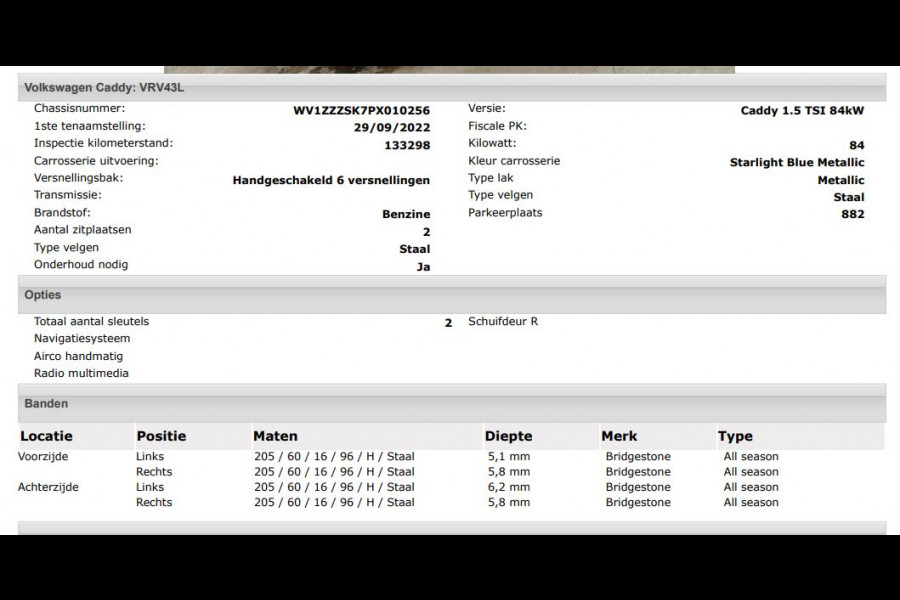
Task: Click the Parkeerplaats label
Action: [x=505, y=212]
